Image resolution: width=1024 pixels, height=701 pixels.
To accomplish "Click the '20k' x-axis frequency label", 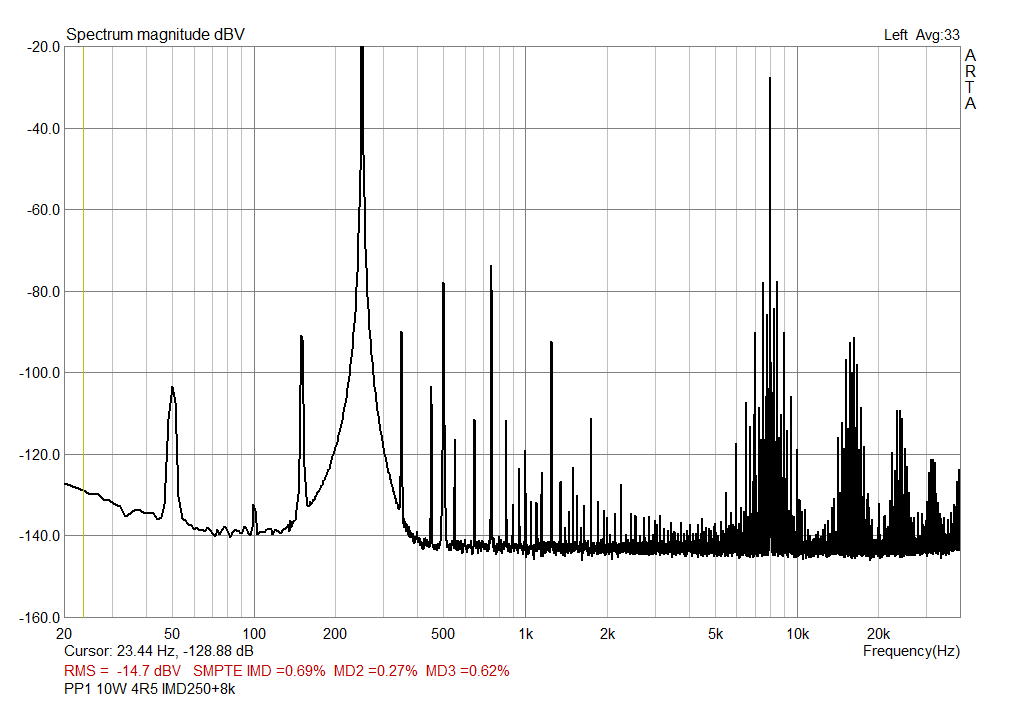I will click(x=878, y=634).
